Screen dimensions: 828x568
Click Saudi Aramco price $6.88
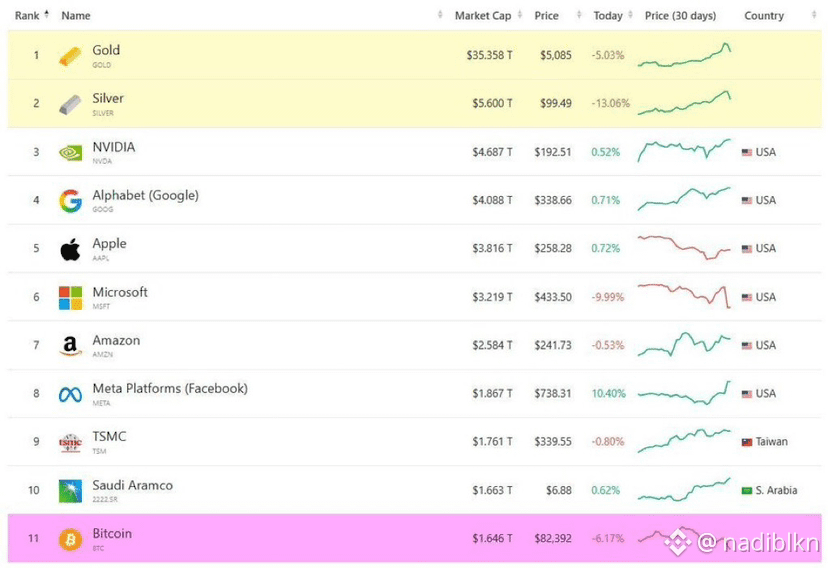click(x=559, y=490)
